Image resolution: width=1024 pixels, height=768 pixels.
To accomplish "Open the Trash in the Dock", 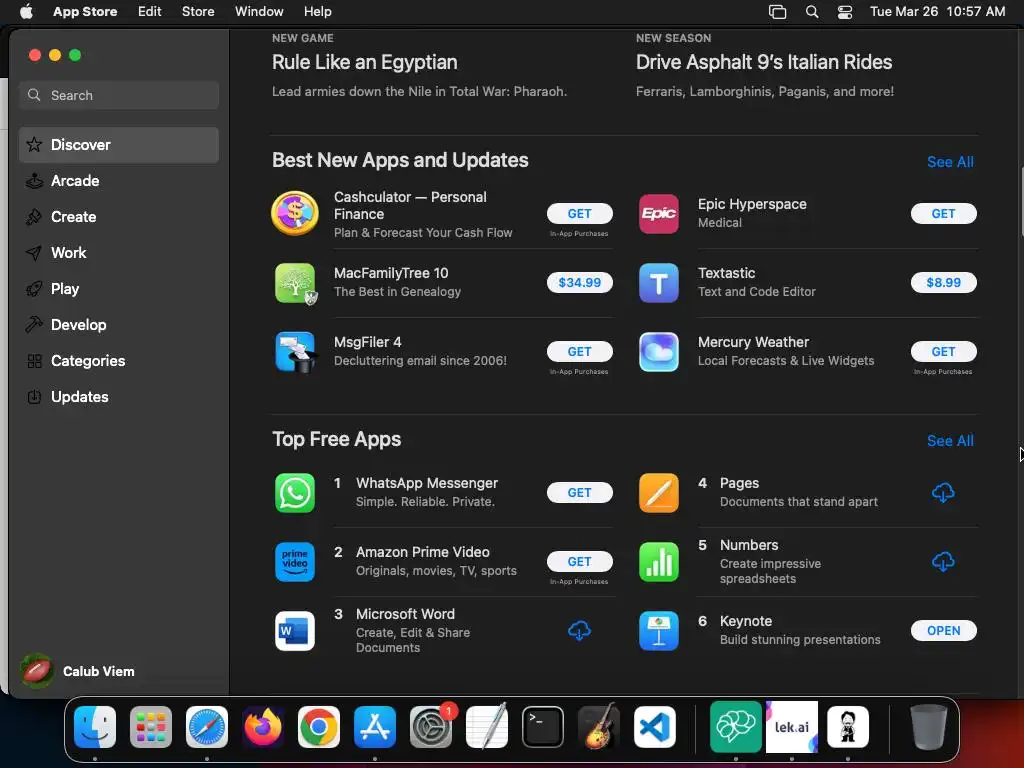I will pyautogui.click(x=929, y=727).
